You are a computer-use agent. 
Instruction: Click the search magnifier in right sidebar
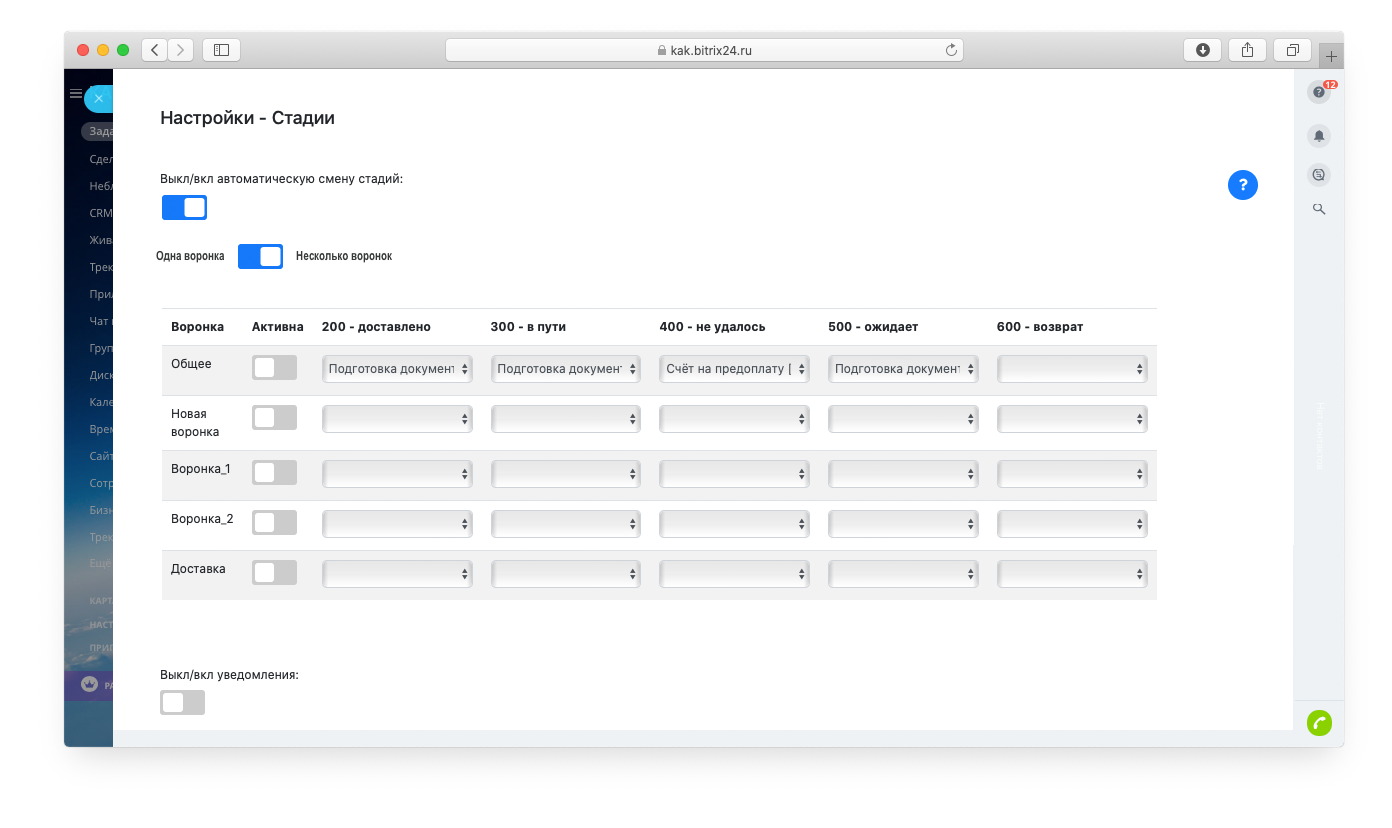1319,209
